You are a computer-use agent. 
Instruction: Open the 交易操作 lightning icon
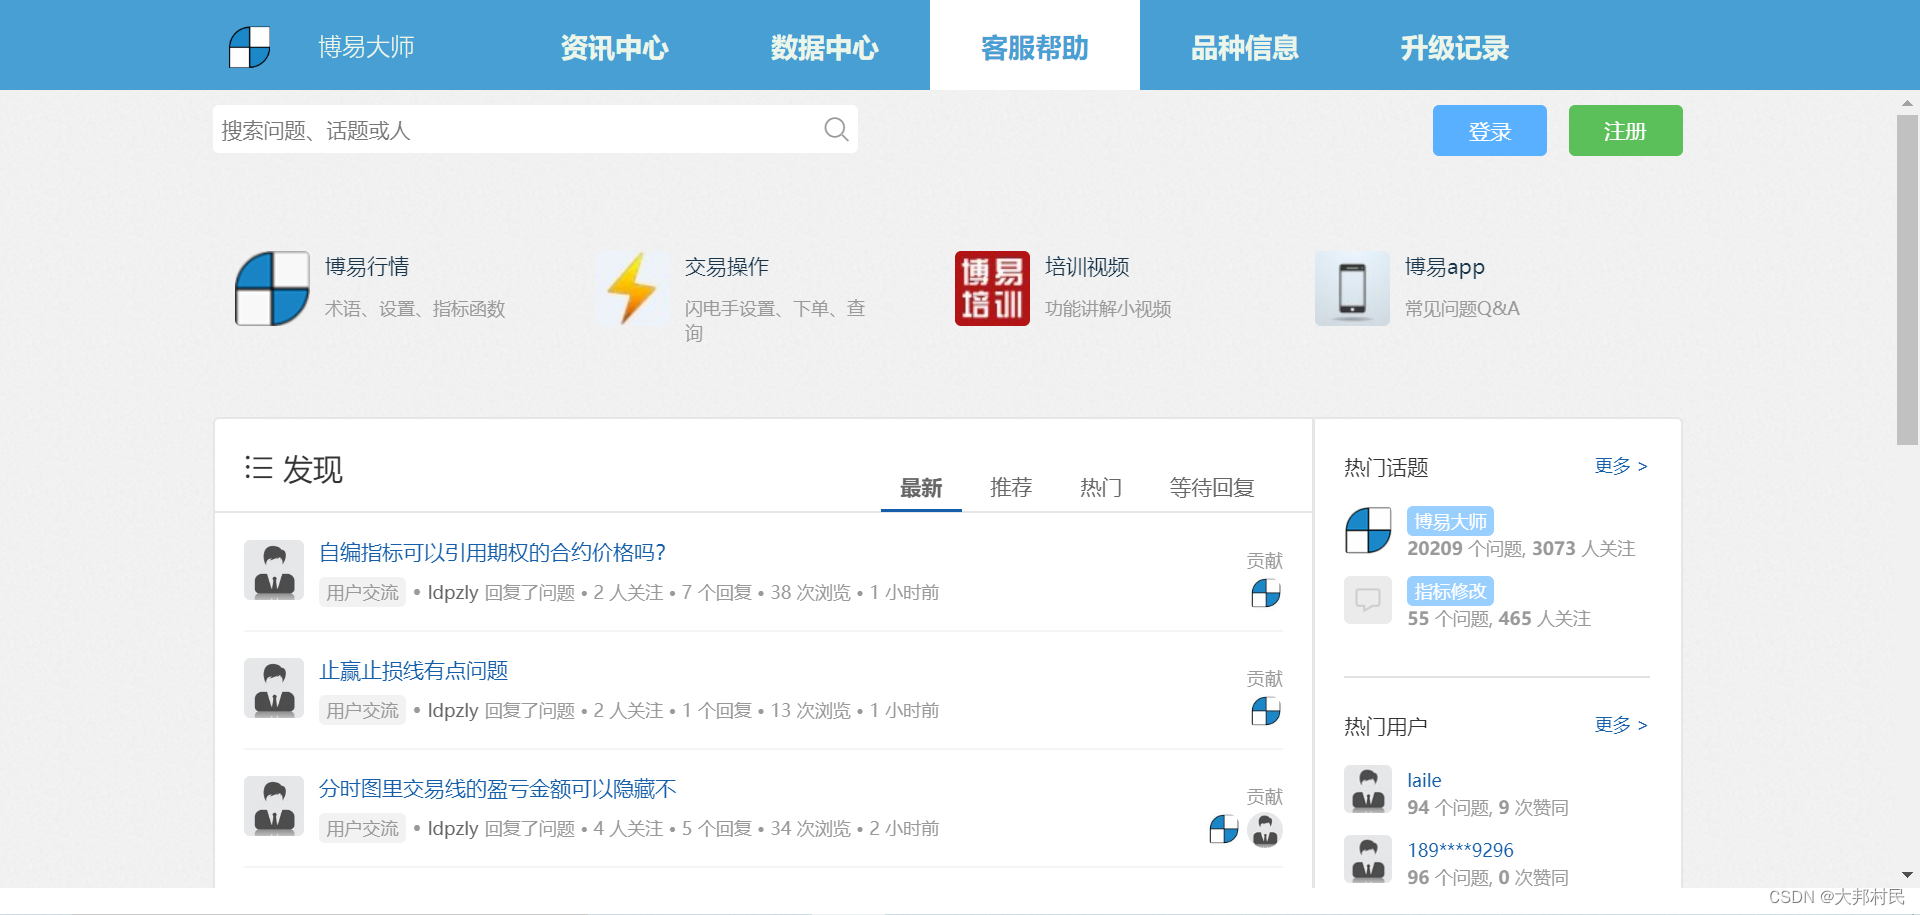pyautogui.click(x=632, y=289)
